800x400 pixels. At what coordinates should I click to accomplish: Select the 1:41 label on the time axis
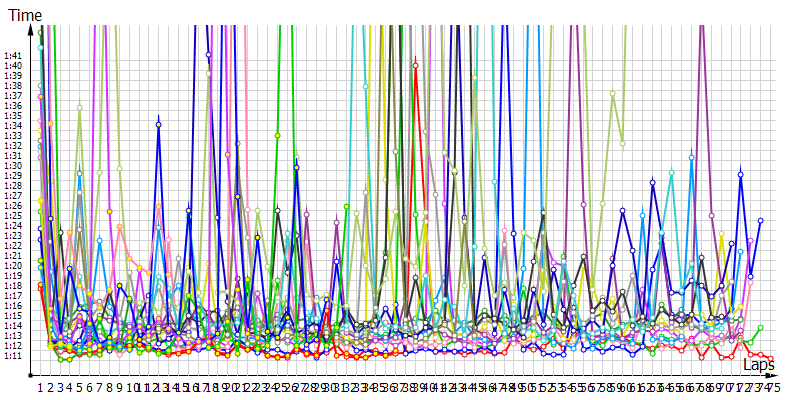click(13, 55)
